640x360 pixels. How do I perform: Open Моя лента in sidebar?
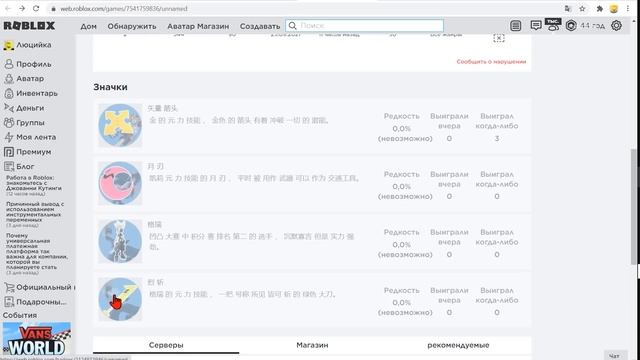(30, 137)
